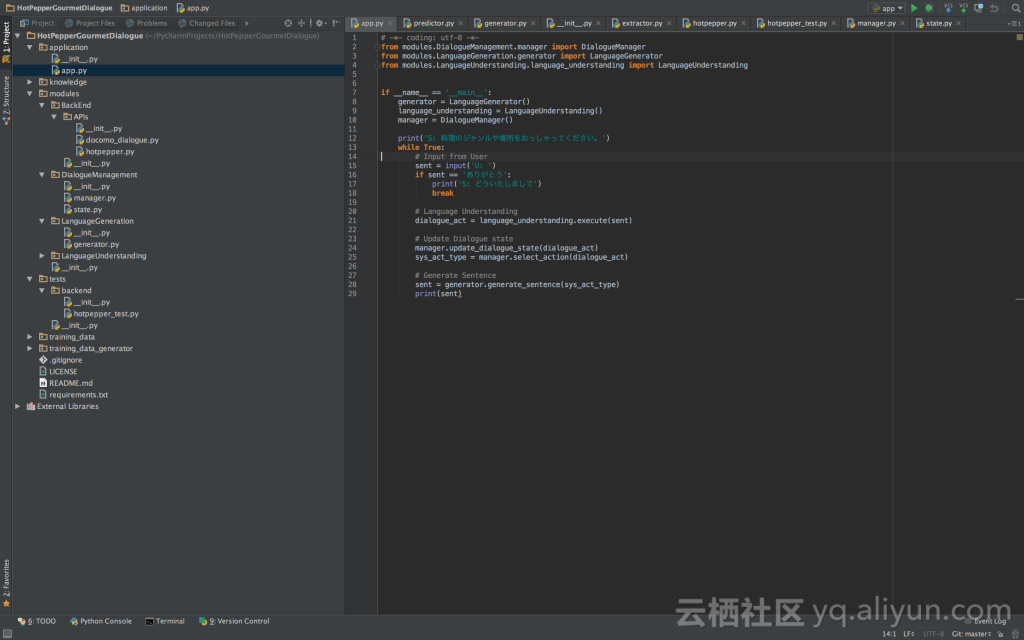Click the 14:1 cursor position indicator

point(889,633)
